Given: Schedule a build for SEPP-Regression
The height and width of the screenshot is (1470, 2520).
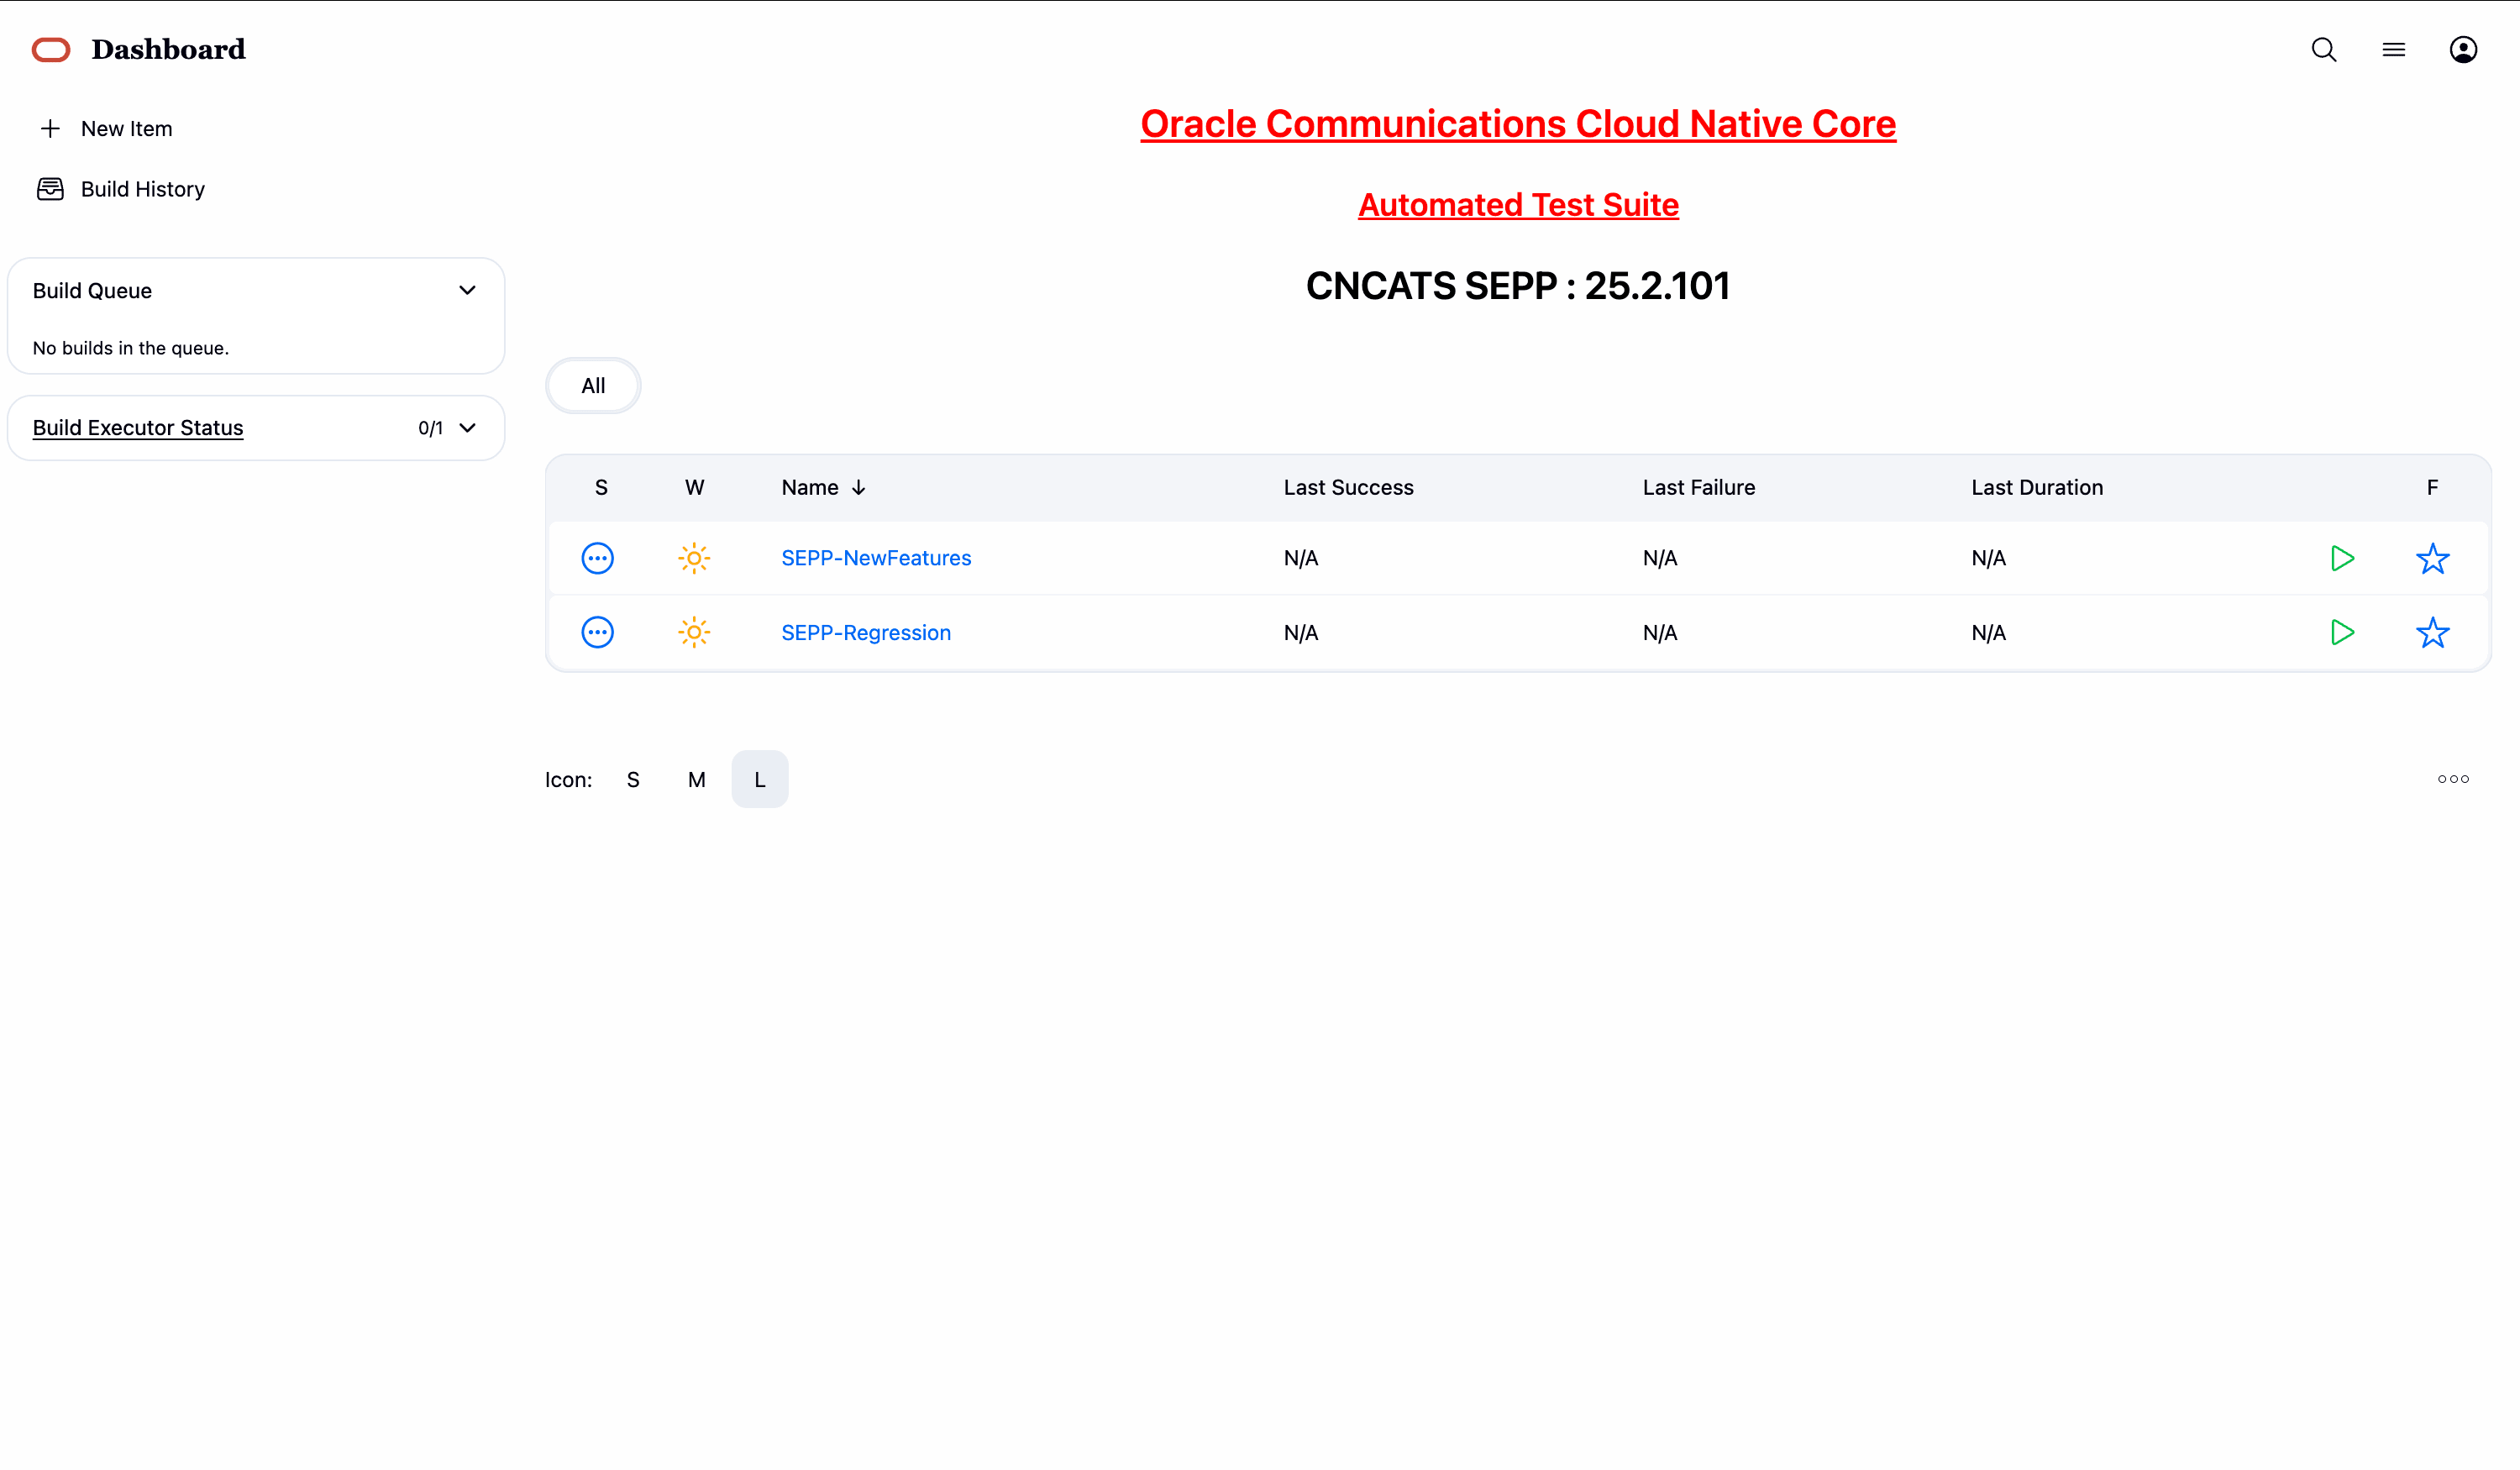Looking at the screenshot, I should 2342,632.
